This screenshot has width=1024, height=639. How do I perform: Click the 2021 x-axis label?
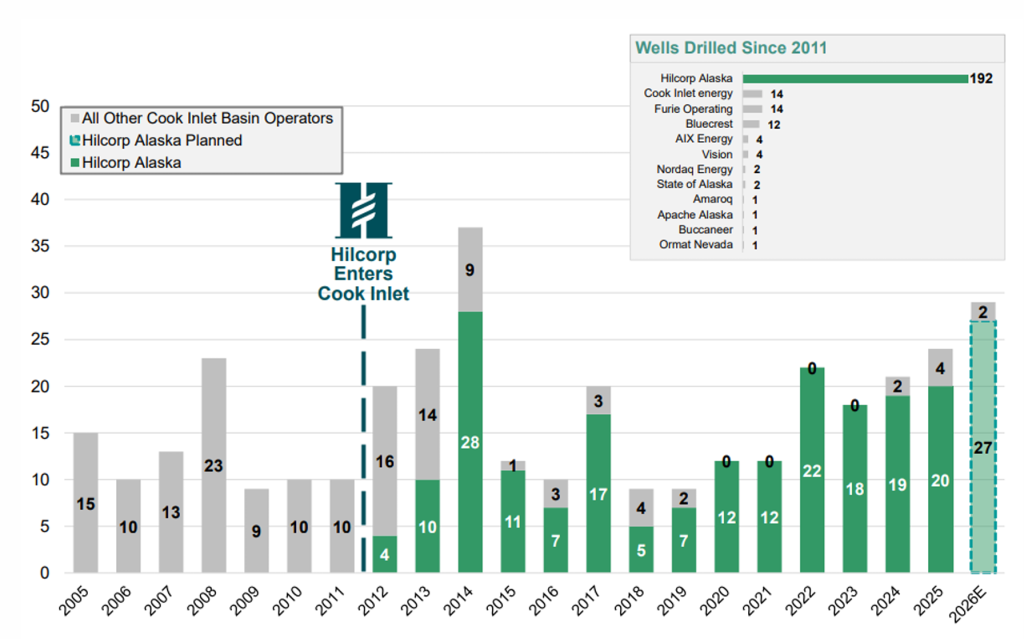point(757,601)
